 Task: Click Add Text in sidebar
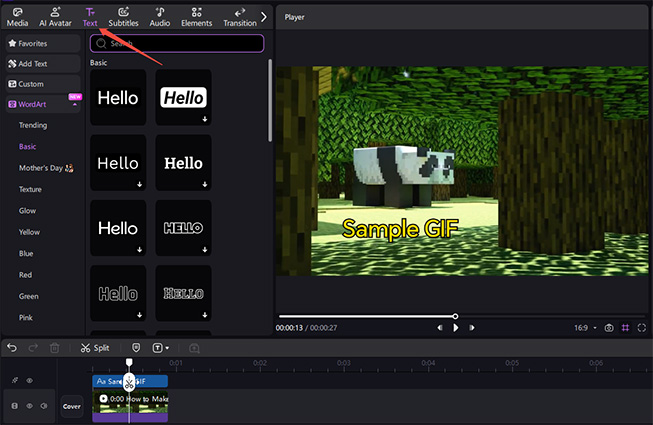pos(43,64)
